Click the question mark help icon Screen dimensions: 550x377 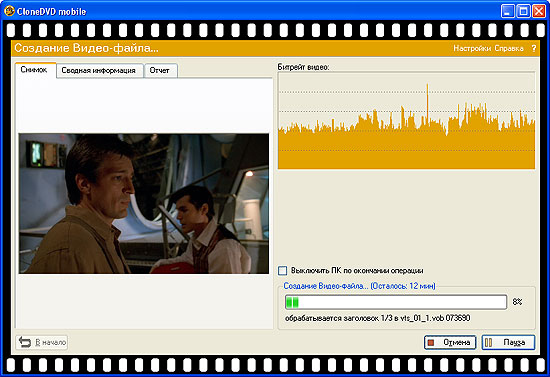tap(534, 48)
